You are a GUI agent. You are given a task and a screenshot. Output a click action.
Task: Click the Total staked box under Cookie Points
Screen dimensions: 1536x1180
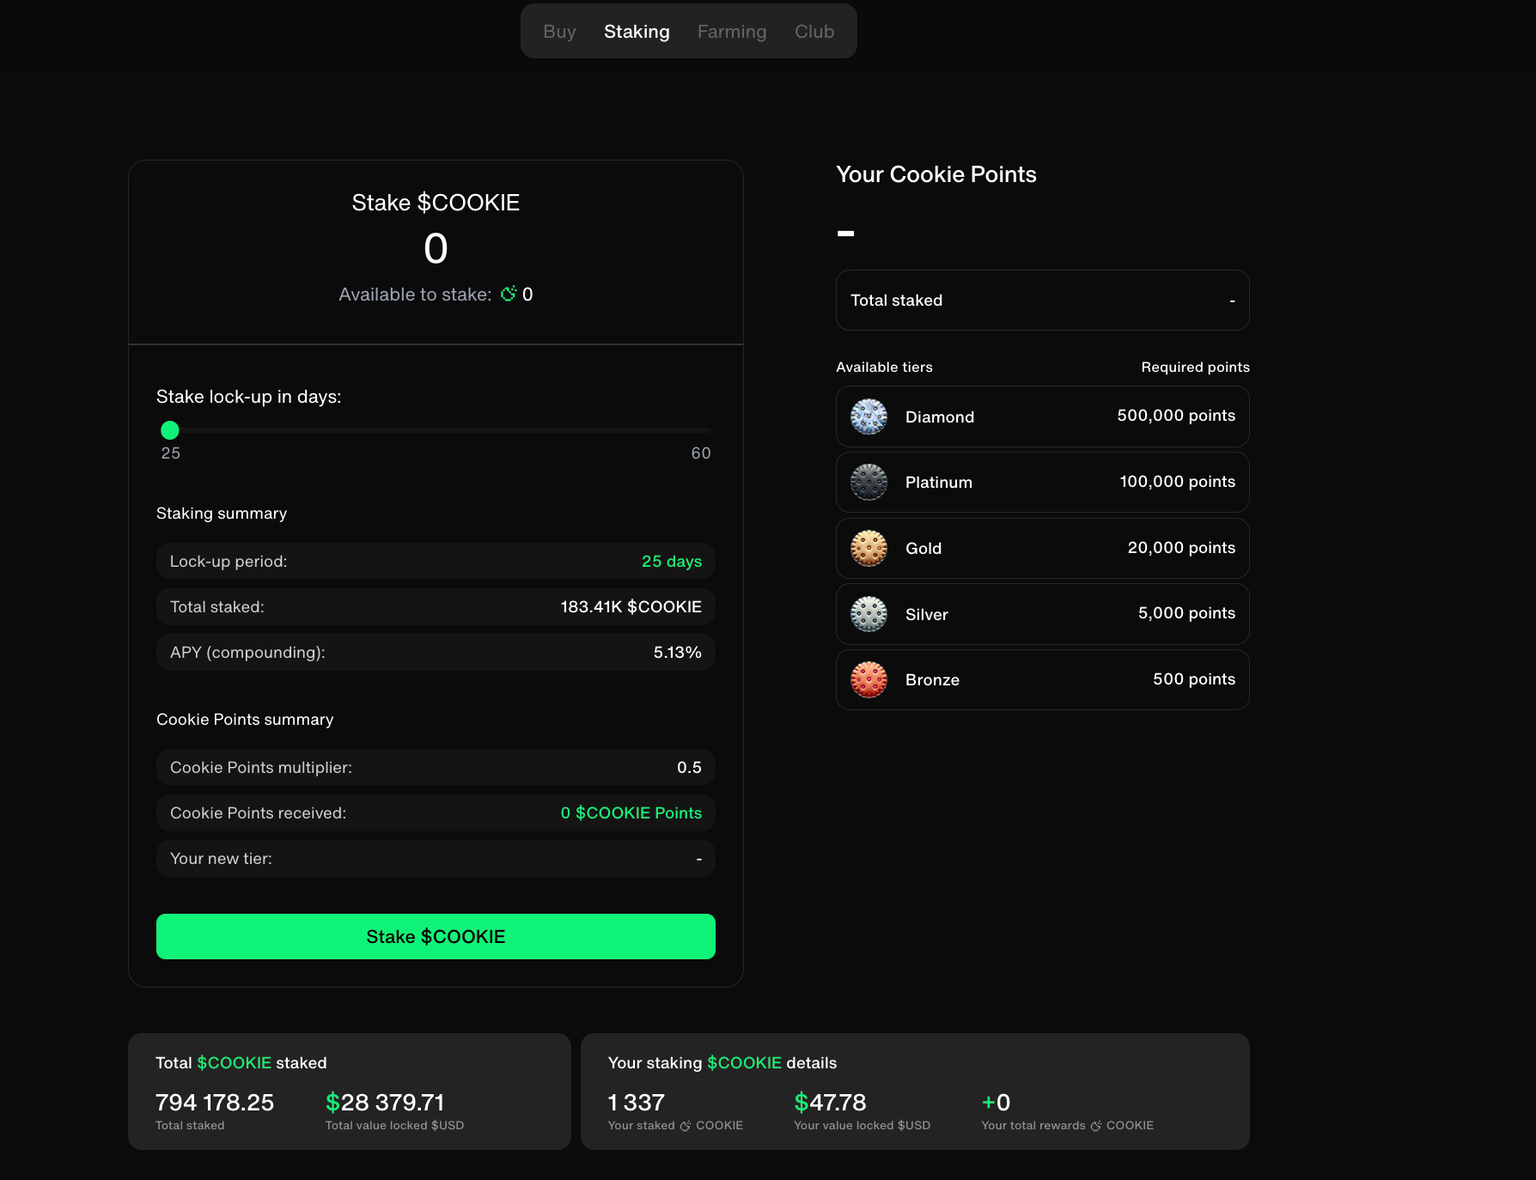point(1042,300)
